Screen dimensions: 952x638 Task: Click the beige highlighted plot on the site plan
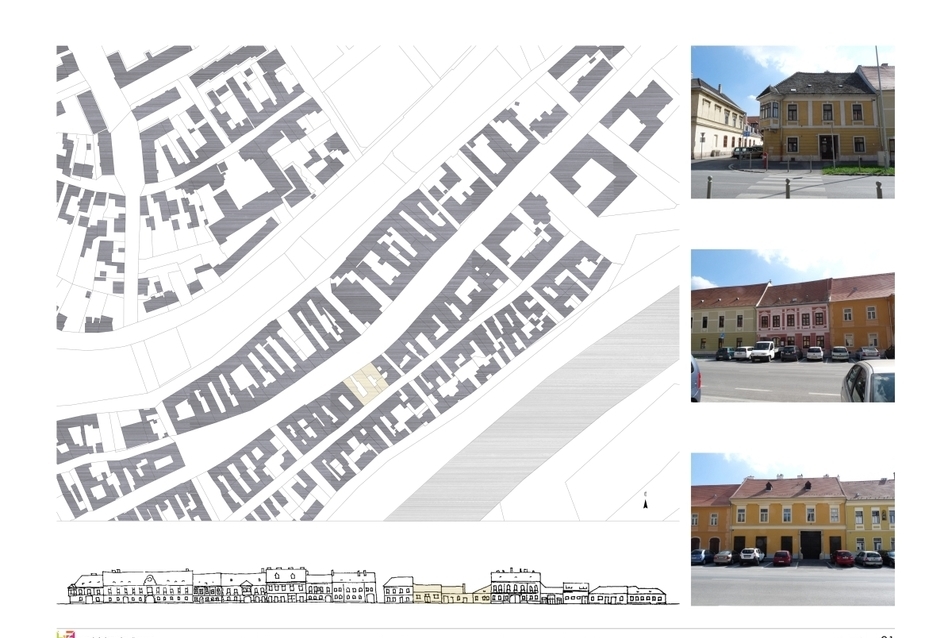(x=366, y=384)
